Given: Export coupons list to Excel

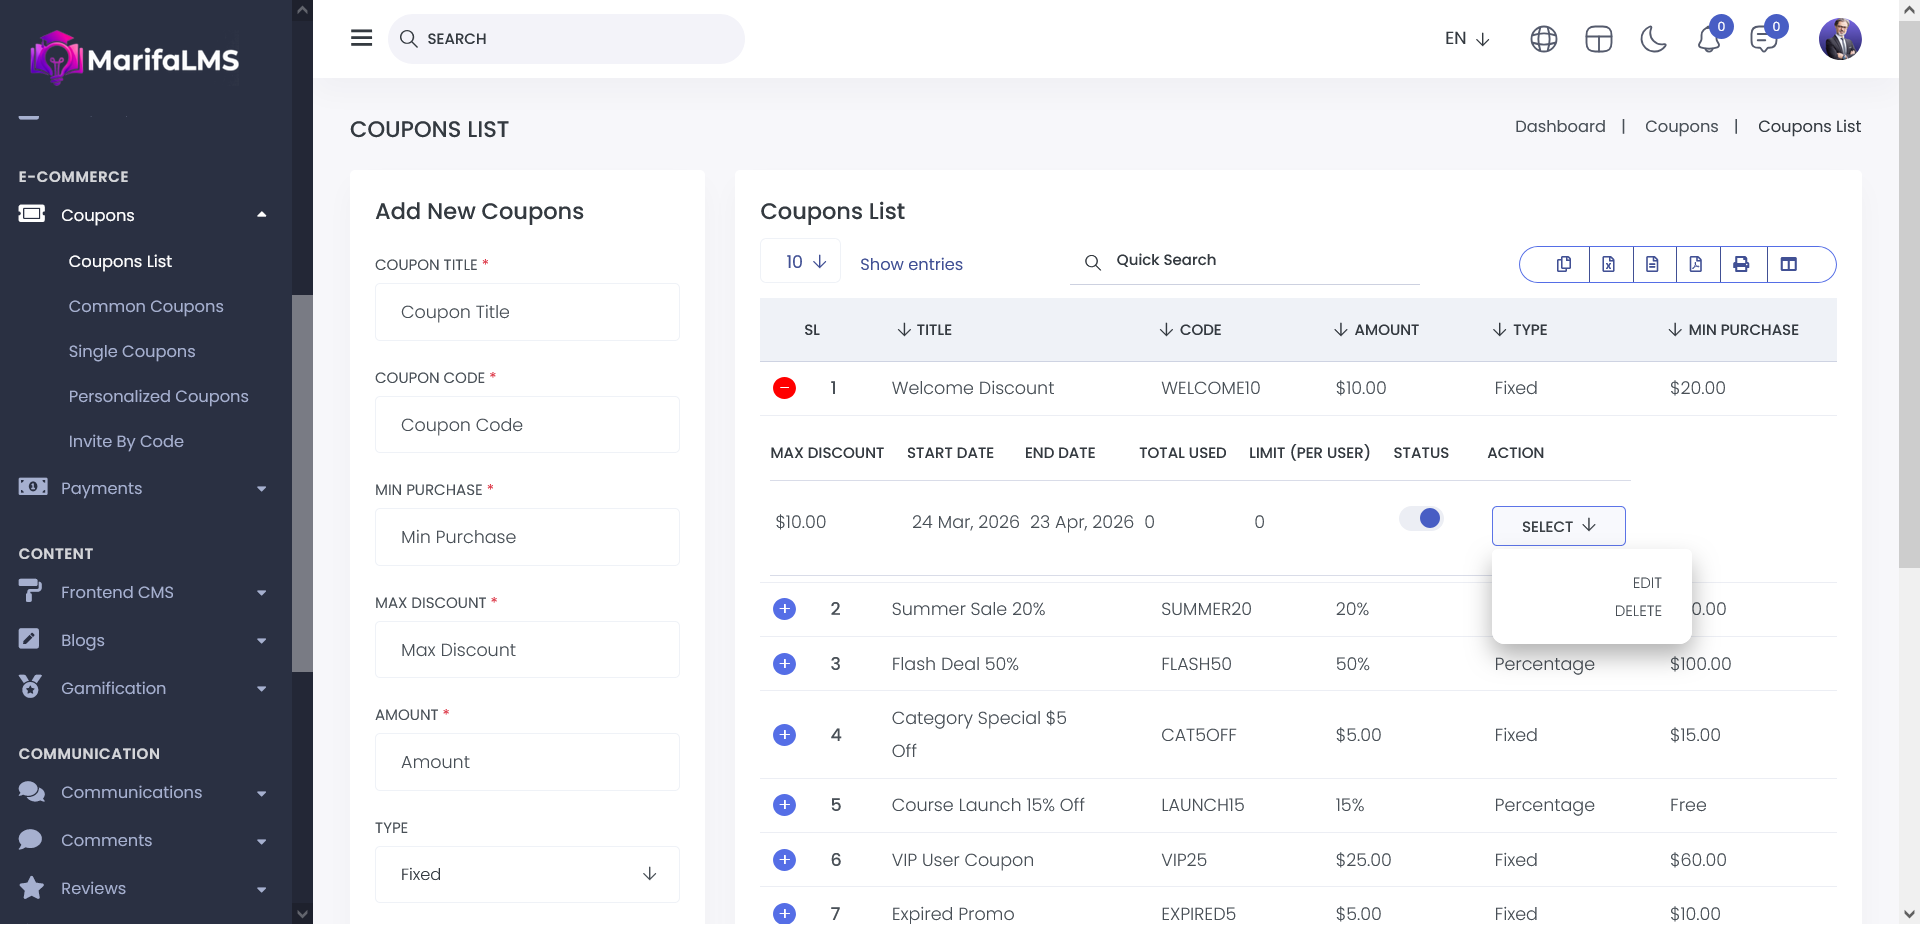Looking at the screenshot, I should coord(1608,264).
